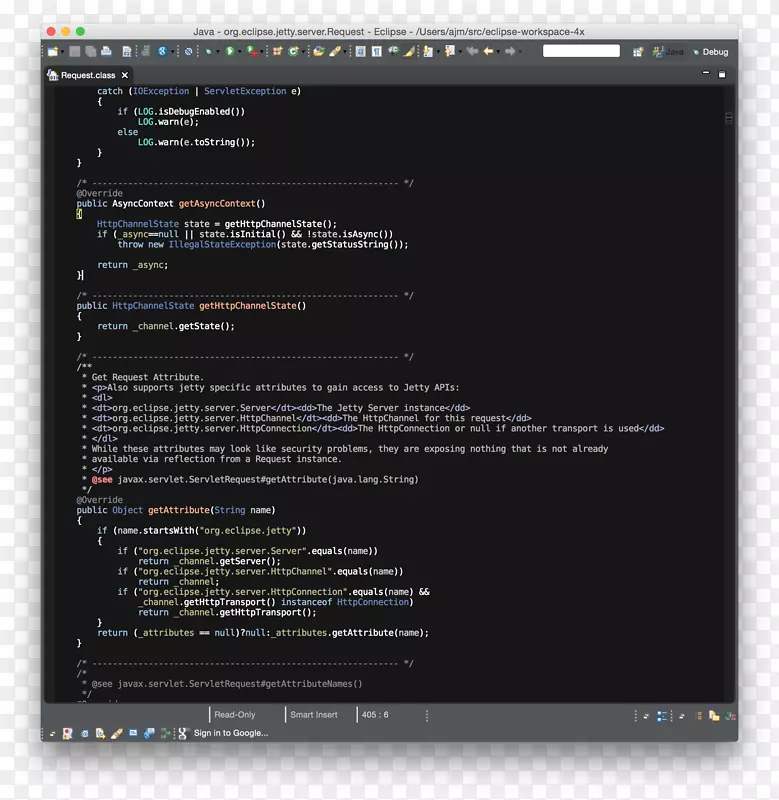779x800 pixels.
Task: Expand the Google icon dropdown arrow
Action: point(172,52)
